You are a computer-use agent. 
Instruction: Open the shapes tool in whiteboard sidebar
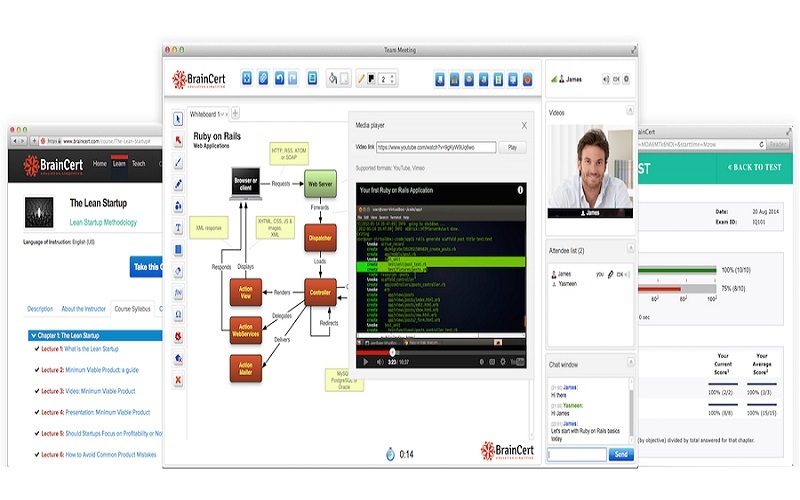point(178,206)
